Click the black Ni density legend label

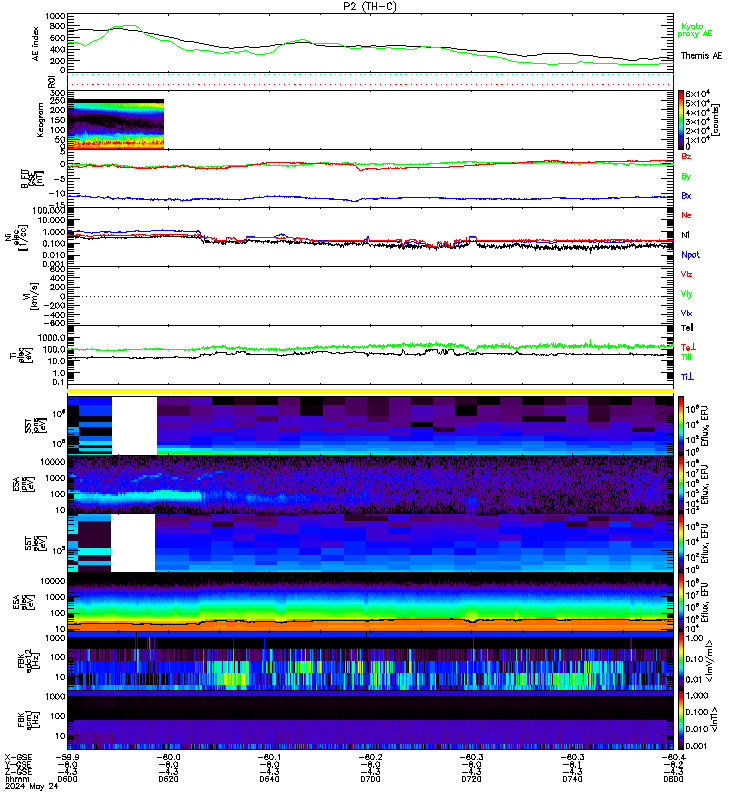[x=685, y=235]
